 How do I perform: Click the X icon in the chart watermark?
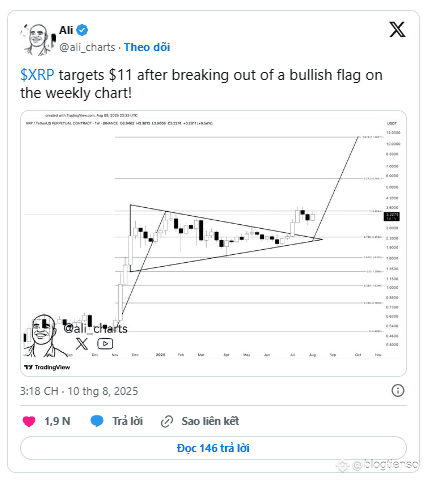(82, 343)
